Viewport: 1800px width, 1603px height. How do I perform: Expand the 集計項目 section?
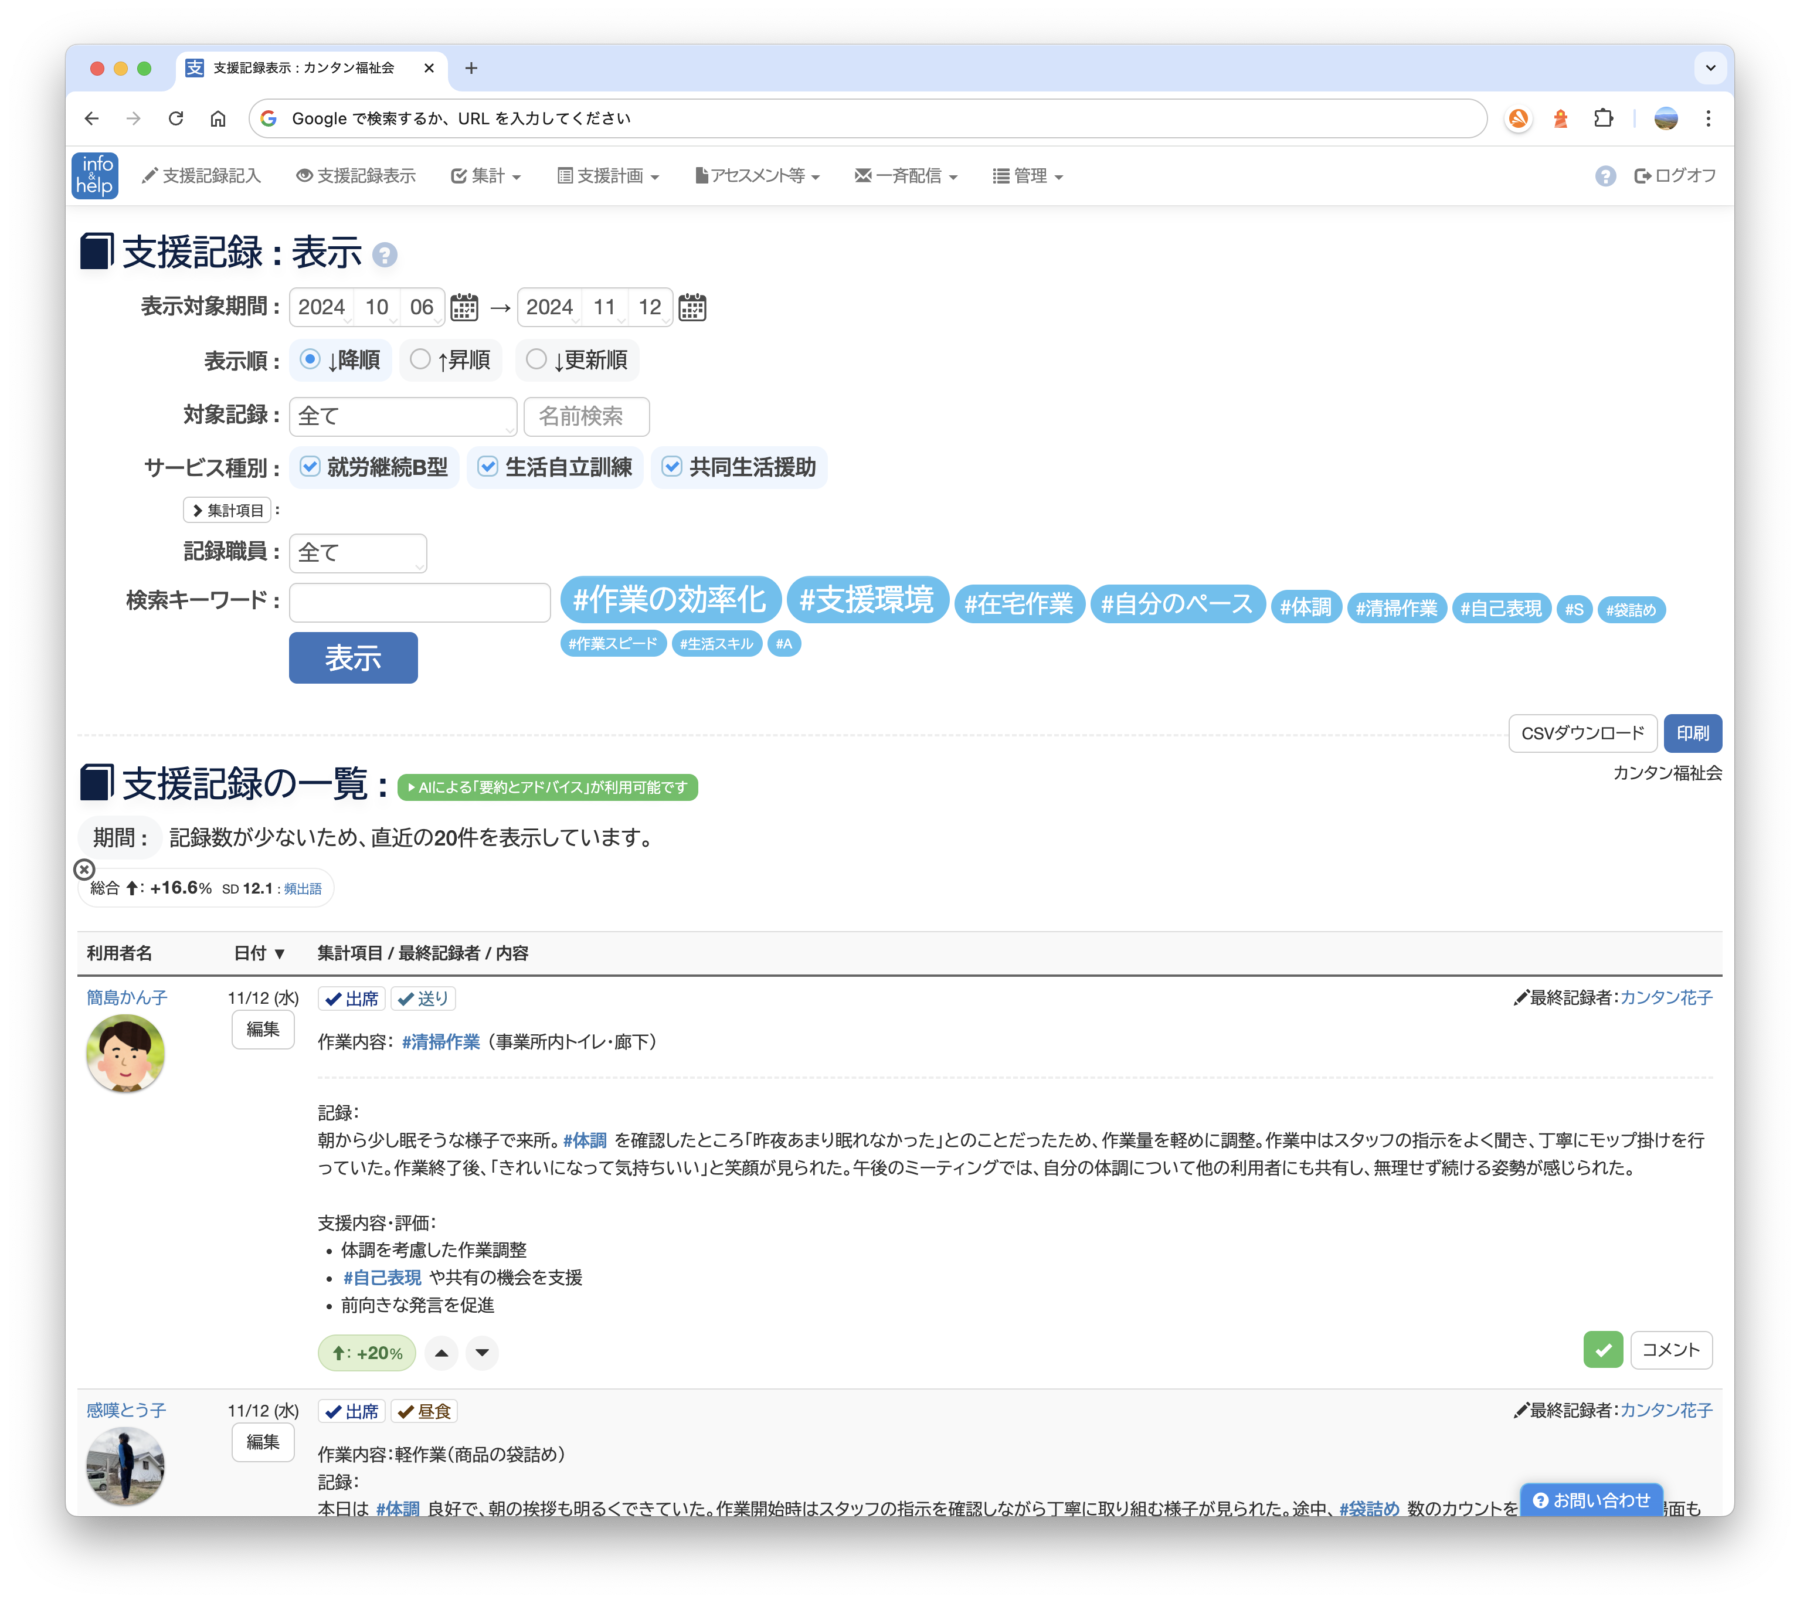(227, 510)
